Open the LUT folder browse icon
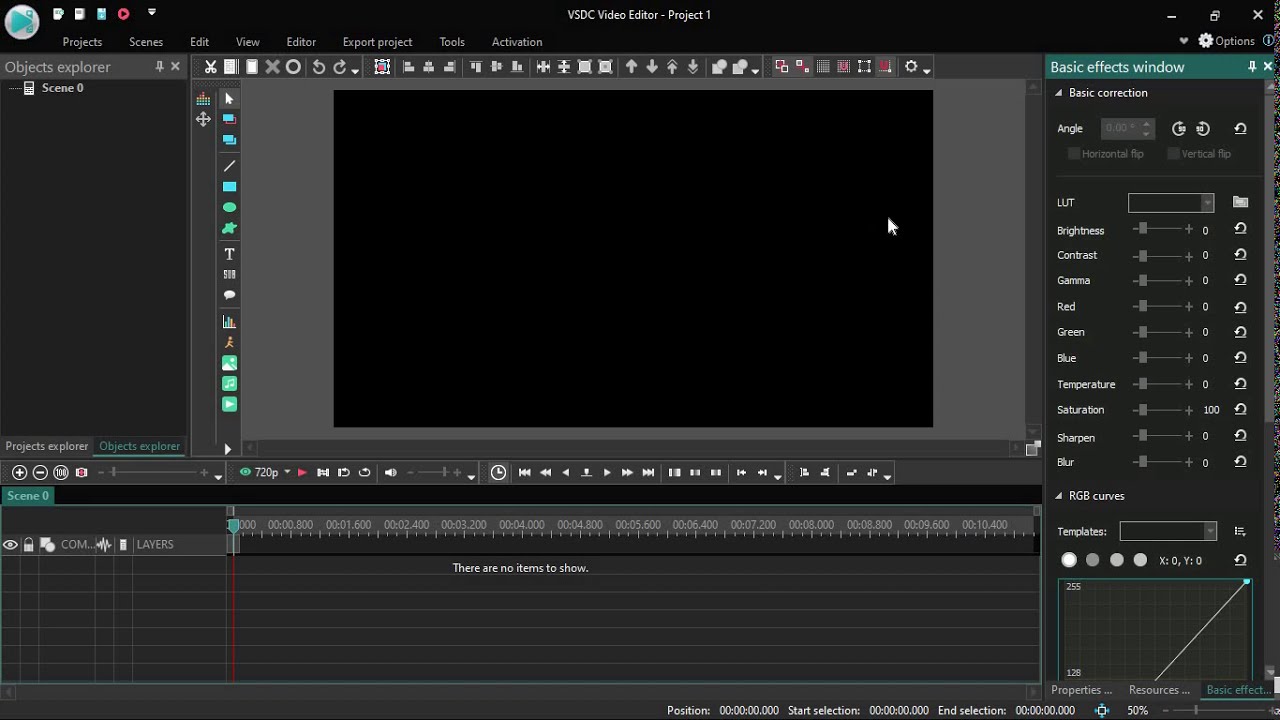This screenshot has width=1280, height=720. (x=1240, y=202)
